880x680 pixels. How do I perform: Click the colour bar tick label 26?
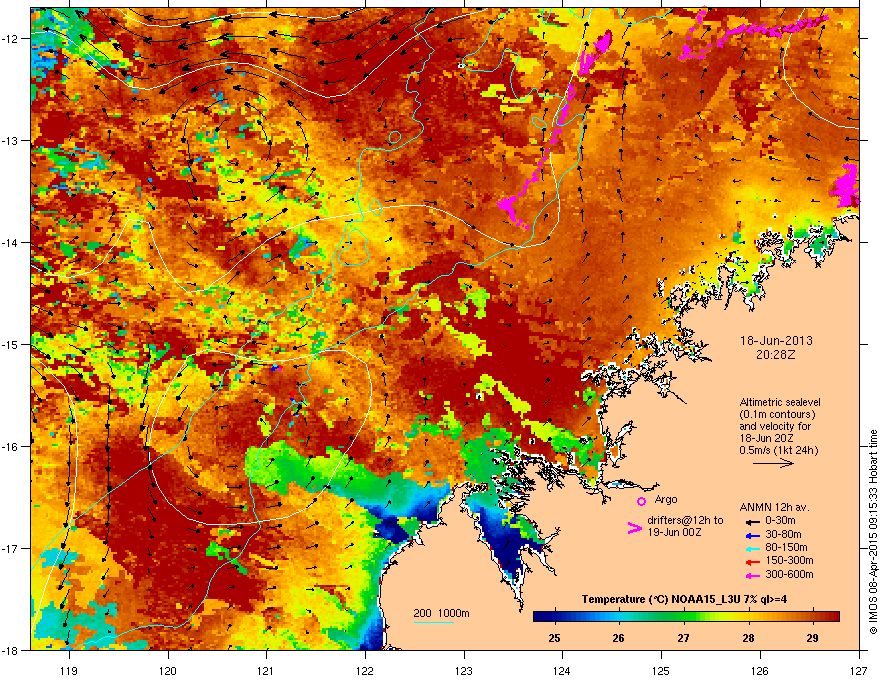[x=618, y=638]
